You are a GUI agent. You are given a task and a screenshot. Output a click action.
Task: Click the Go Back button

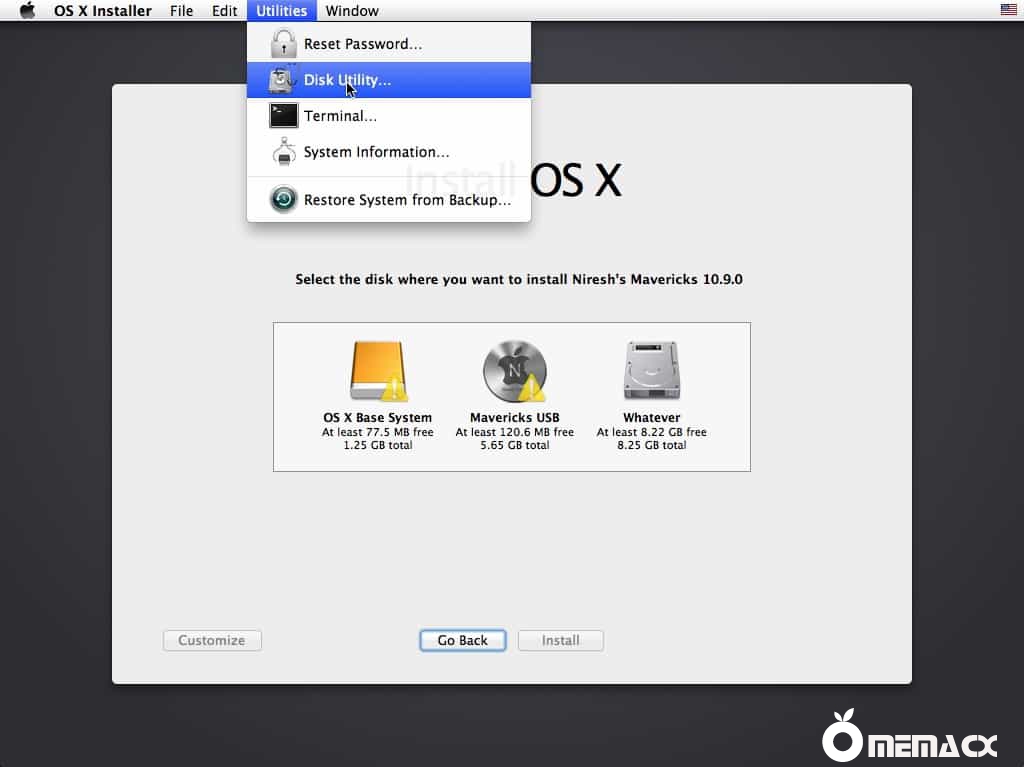(462, 640)
